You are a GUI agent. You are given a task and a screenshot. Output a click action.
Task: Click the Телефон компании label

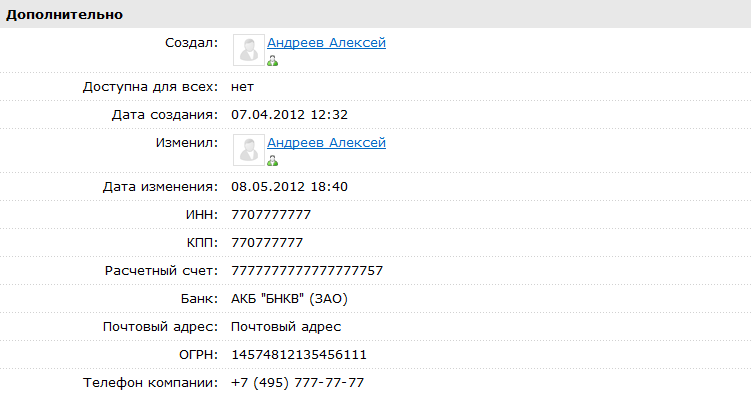click(150, 383)
